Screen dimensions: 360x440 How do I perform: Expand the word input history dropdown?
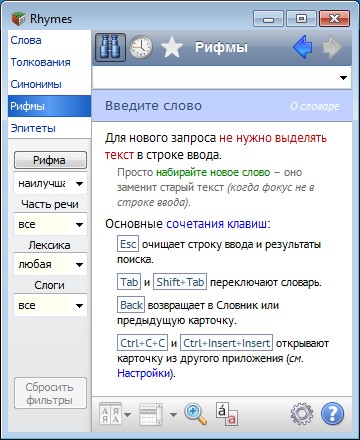pyautogui.click(x=343, y=78)
